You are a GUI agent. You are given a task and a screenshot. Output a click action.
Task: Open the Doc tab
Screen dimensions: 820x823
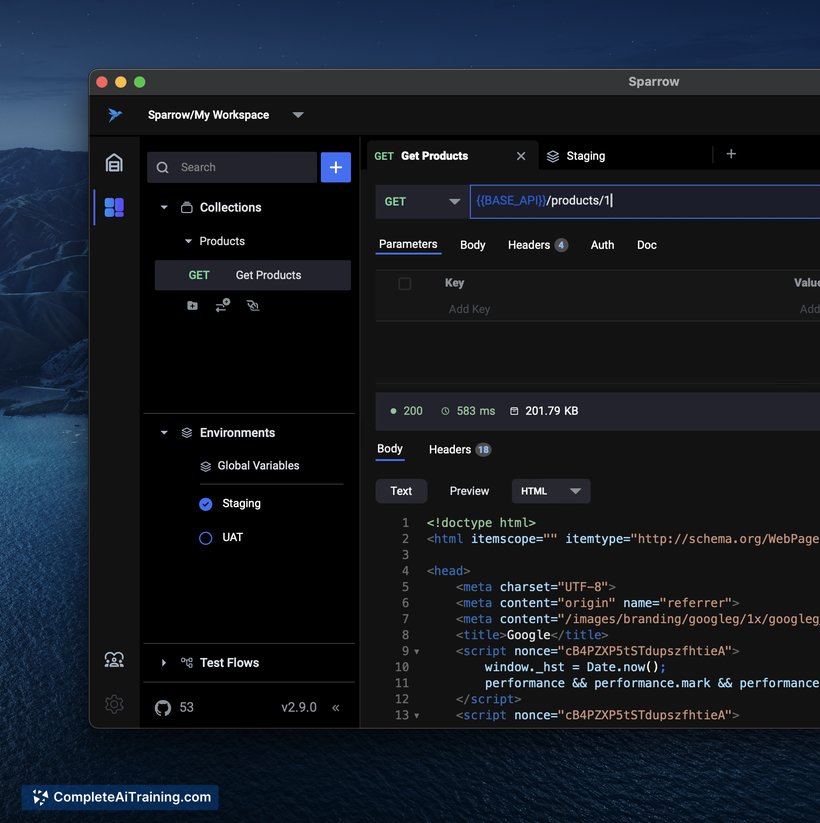click(x=646, y=245)
